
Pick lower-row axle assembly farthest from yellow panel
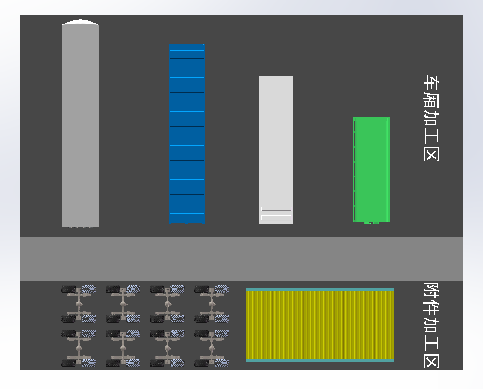[79, 349]
